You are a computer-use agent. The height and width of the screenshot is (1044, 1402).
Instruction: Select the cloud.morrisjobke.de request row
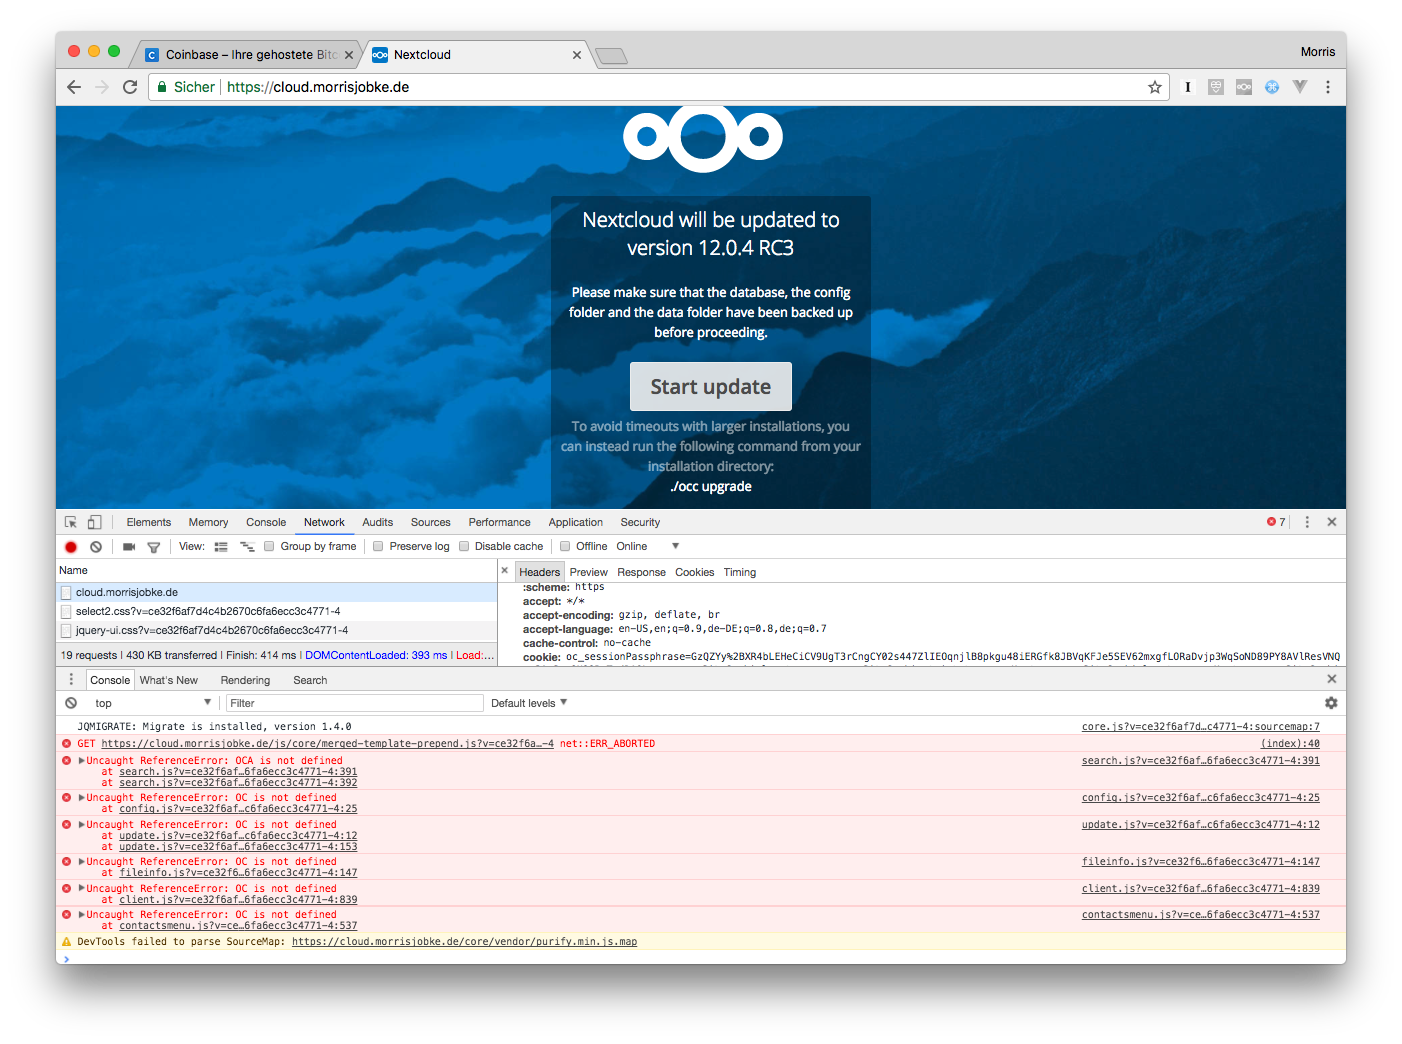(x=277, y=593)
